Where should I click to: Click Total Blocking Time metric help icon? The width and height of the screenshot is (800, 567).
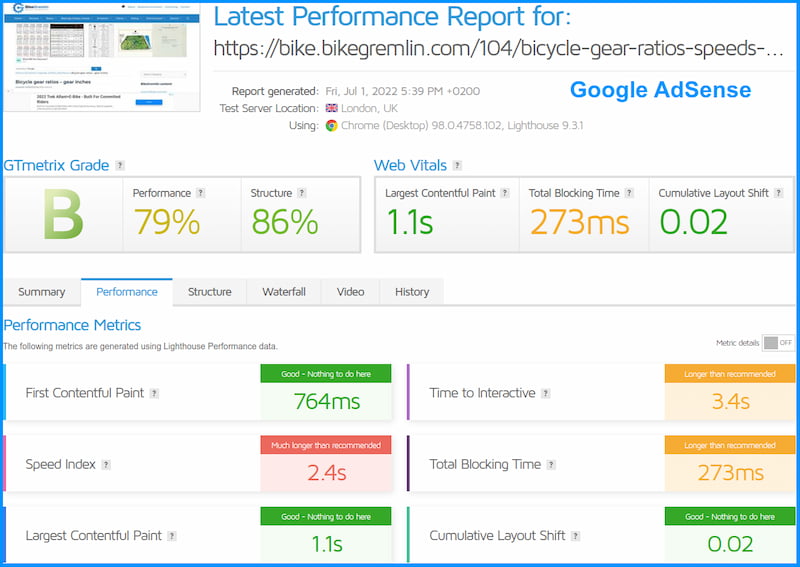(x=551, y=464)
